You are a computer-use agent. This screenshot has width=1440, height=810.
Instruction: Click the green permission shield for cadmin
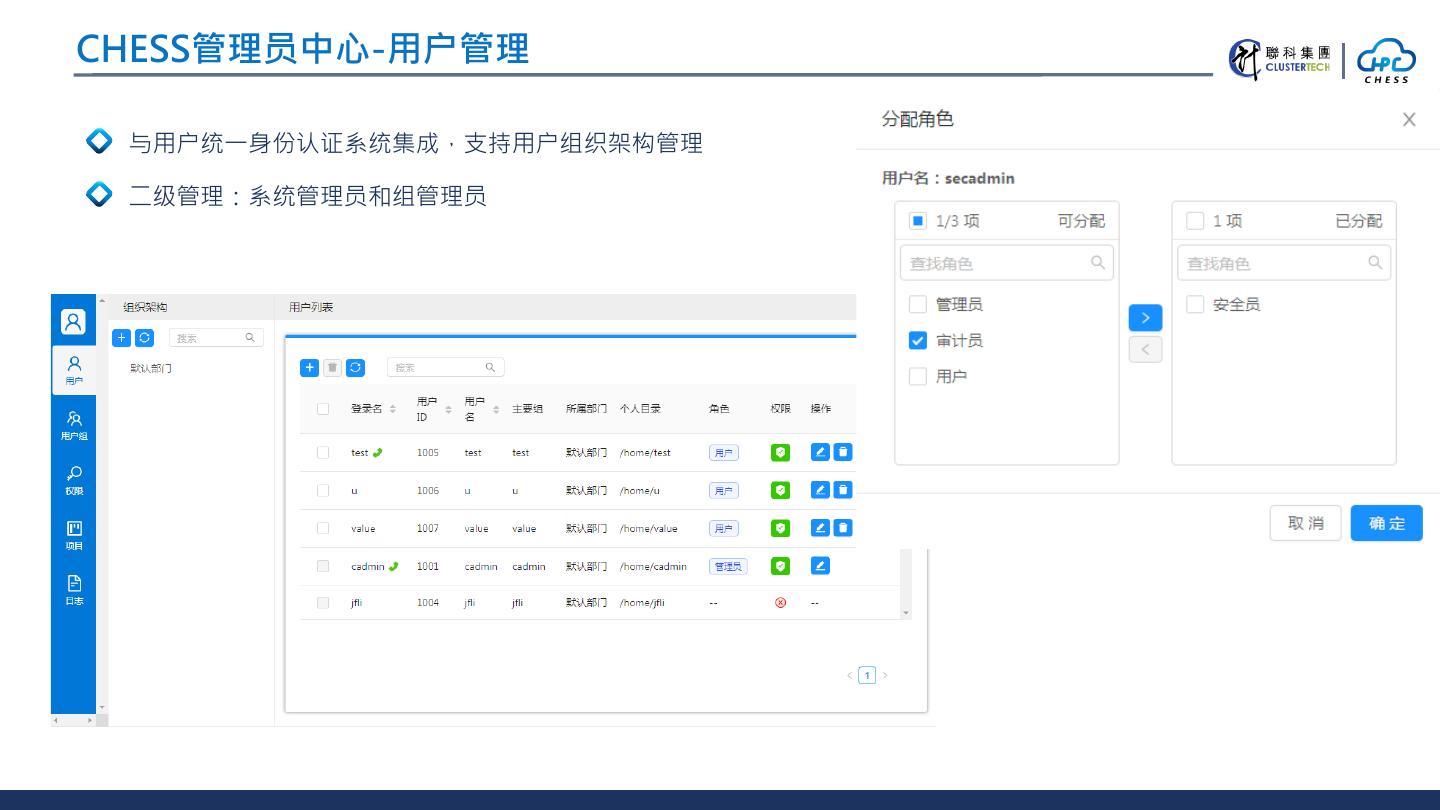pyautogui.click(x=781, y=566)
